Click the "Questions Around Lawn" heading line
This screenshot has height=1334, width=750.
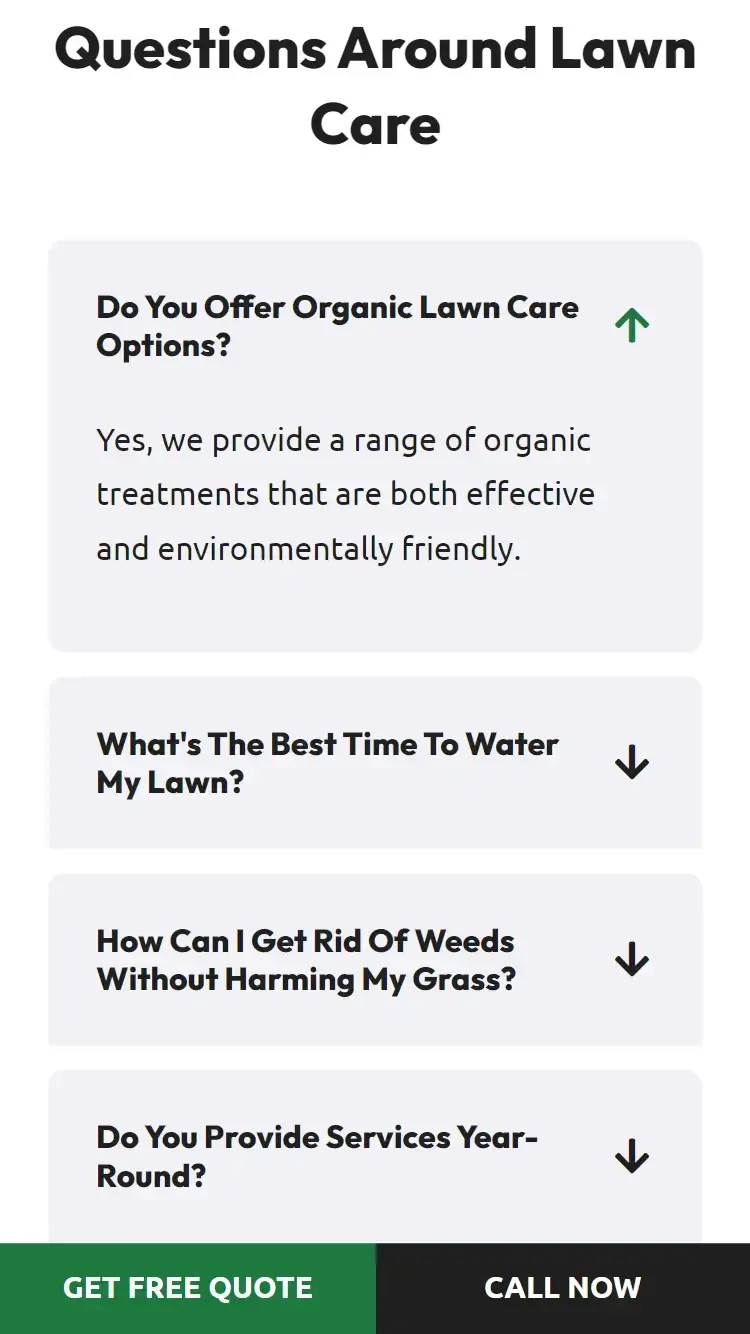tap(375, 48)
